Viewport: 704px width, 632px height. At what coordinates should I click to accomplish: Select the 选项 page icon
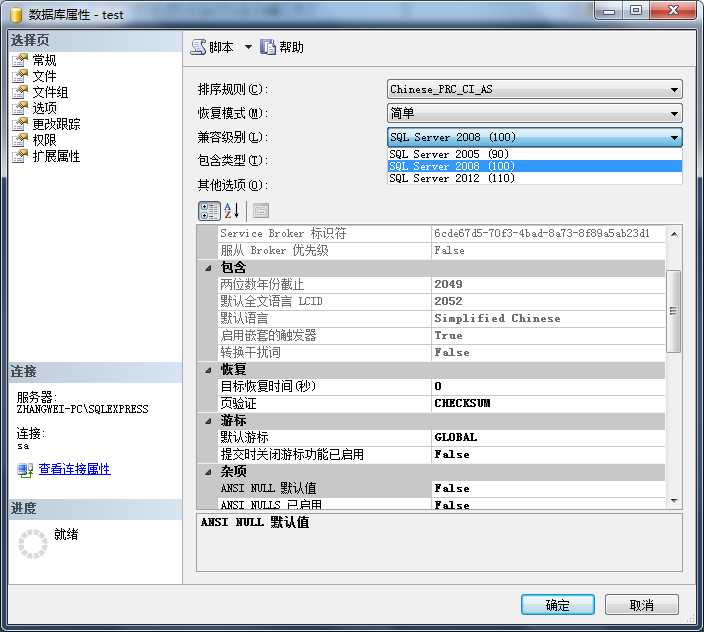(20, 108)
